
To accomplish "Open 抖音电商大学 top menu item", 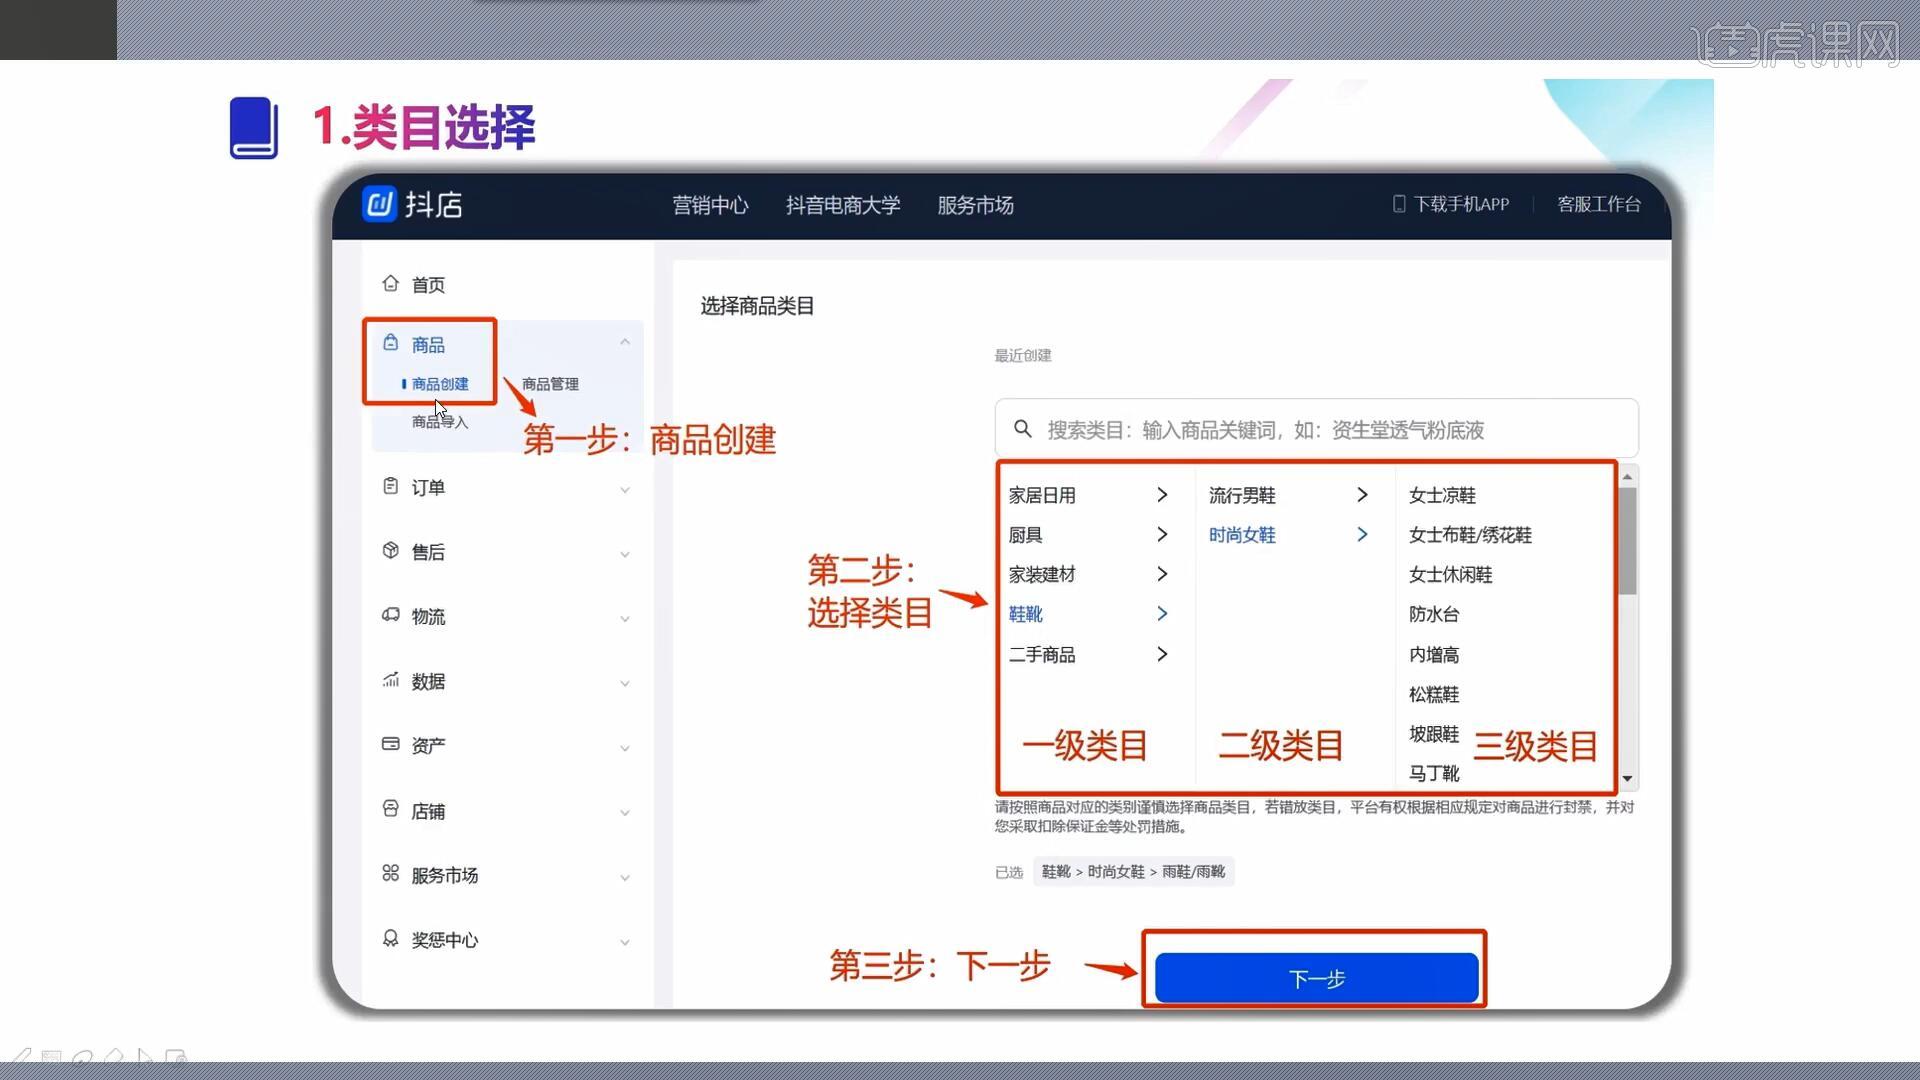I will pyautogui.click(x=843, y=205).
